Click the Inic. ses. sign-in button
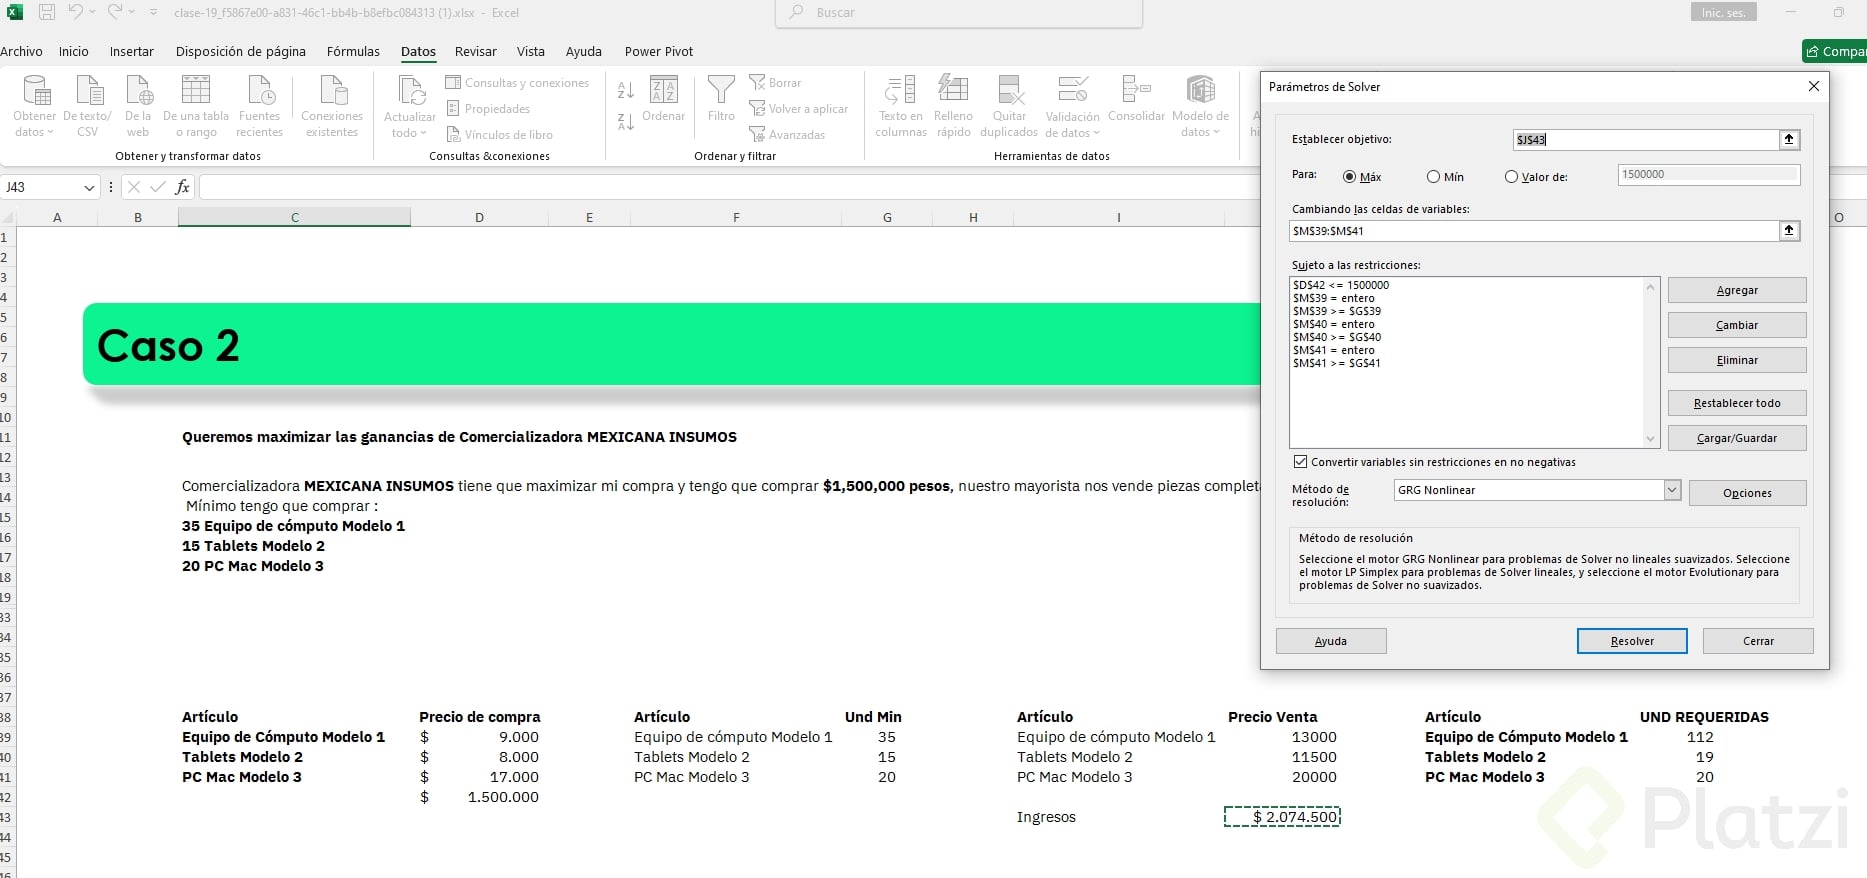Image resolution: width=1867 pixels, height=878 pixels. (x=1723, y=13)
